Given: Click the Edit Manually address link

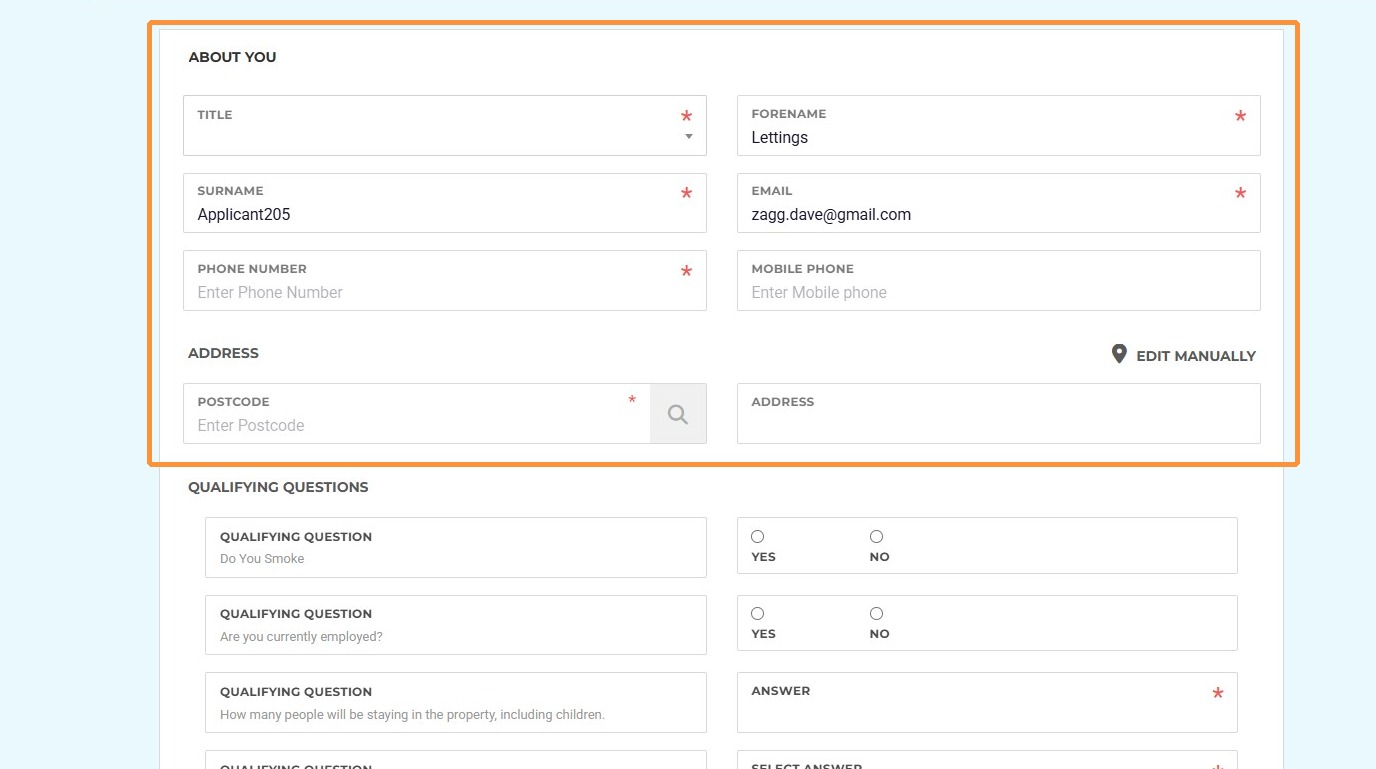Looking at the screenshot, I should (1195, 356).
